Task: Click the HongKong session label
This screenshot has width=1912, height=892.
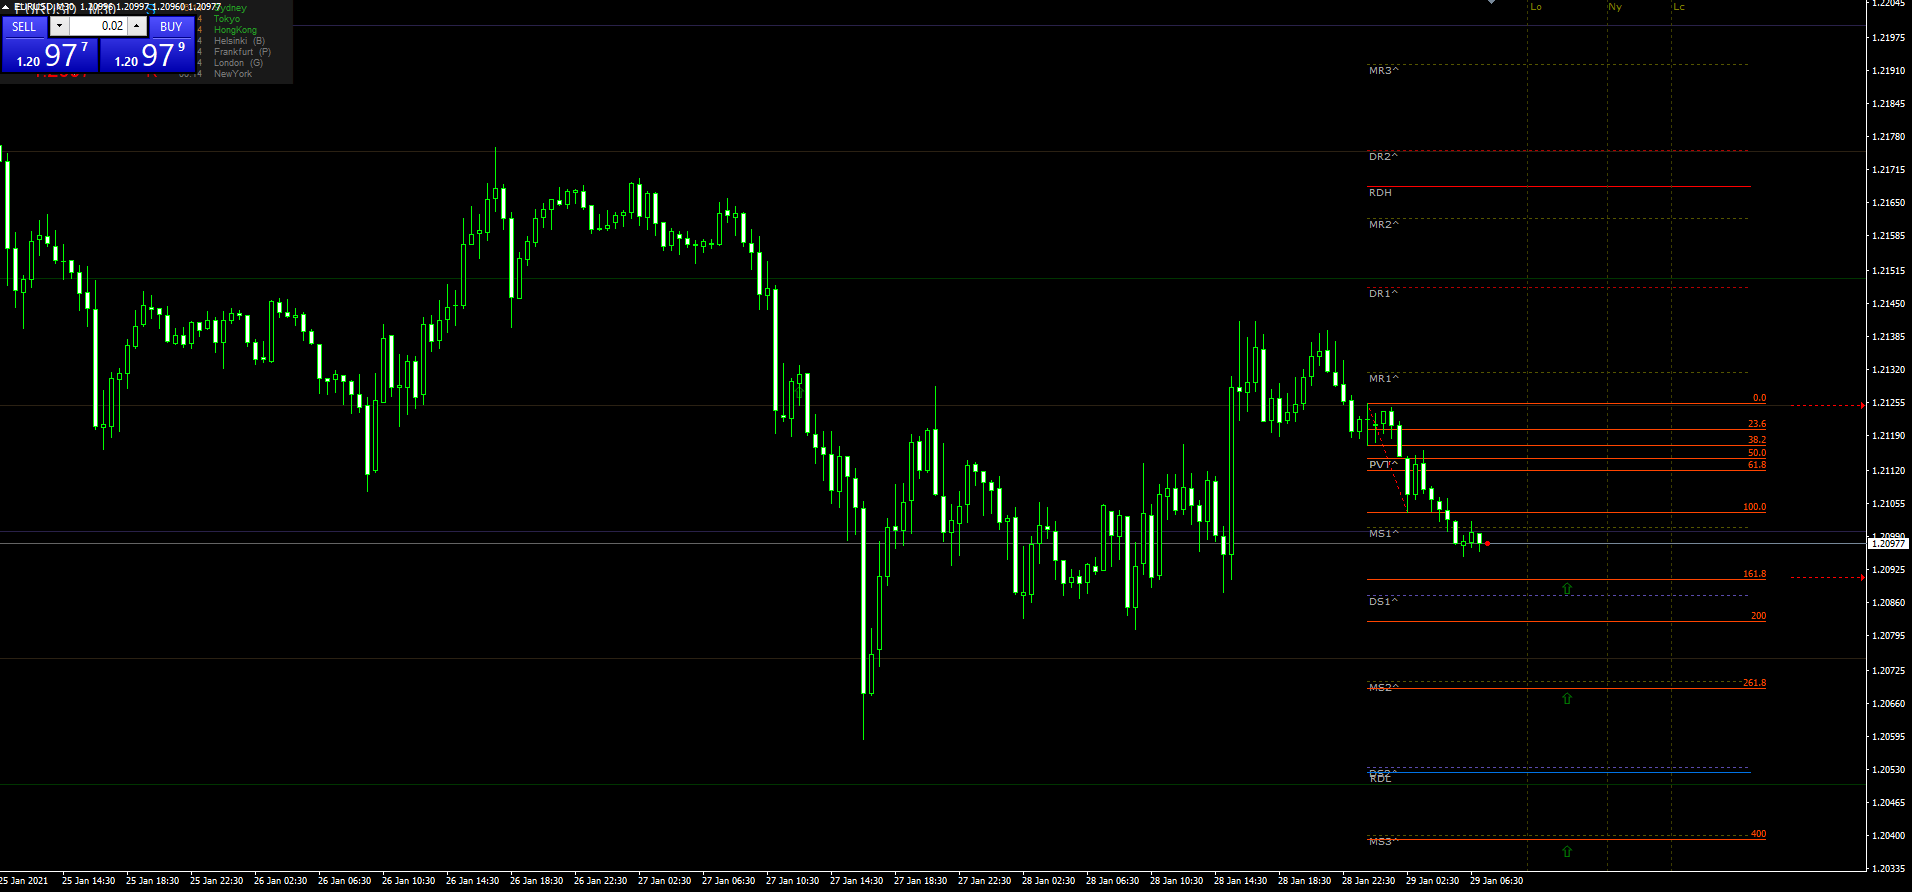Action: pyautogui.click(x=235, y=30)
